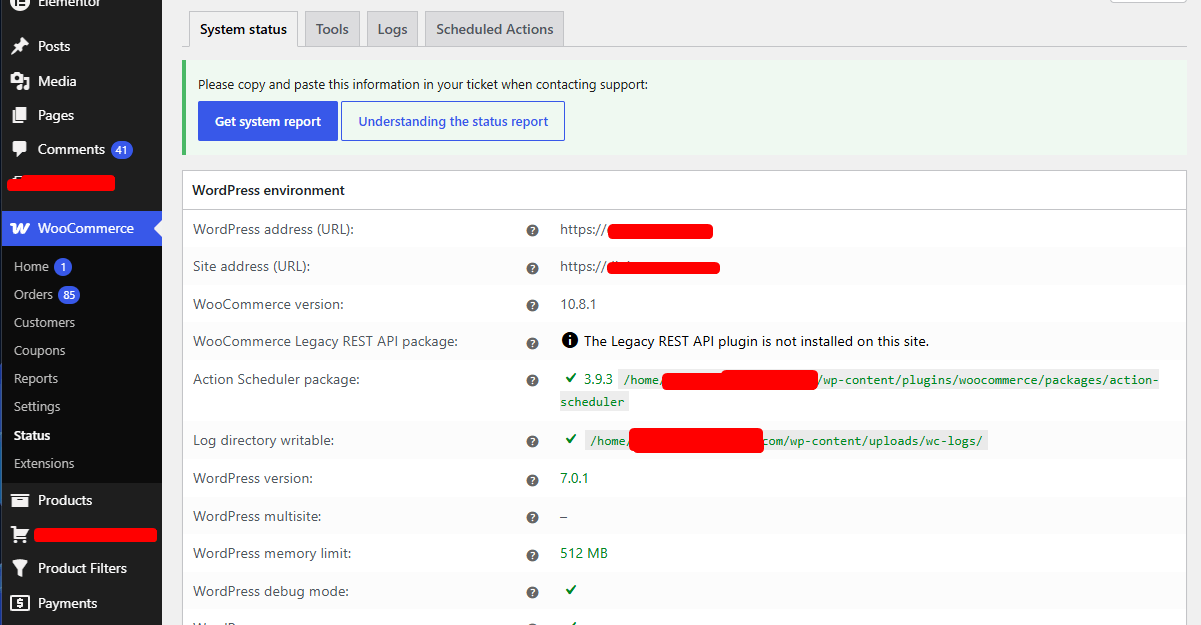1201x625 pixels.
Task: Click the WordPress version value 7.0.1
Action: coord(574,478)
